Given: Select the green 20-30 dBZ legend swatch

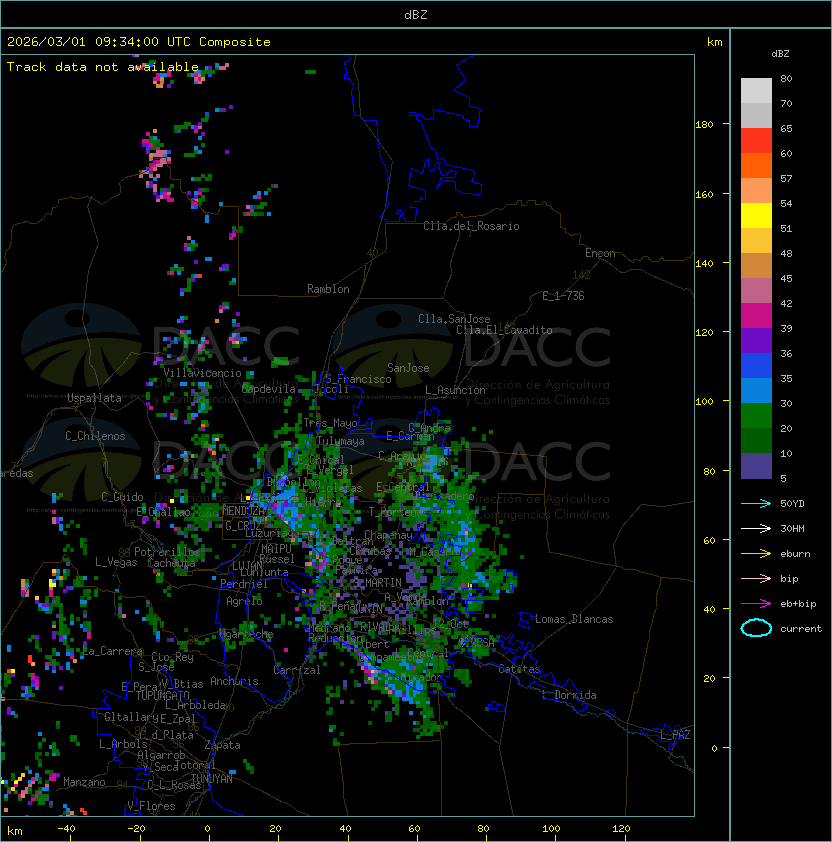Looking at the screenshot, I should click(756, 416).
